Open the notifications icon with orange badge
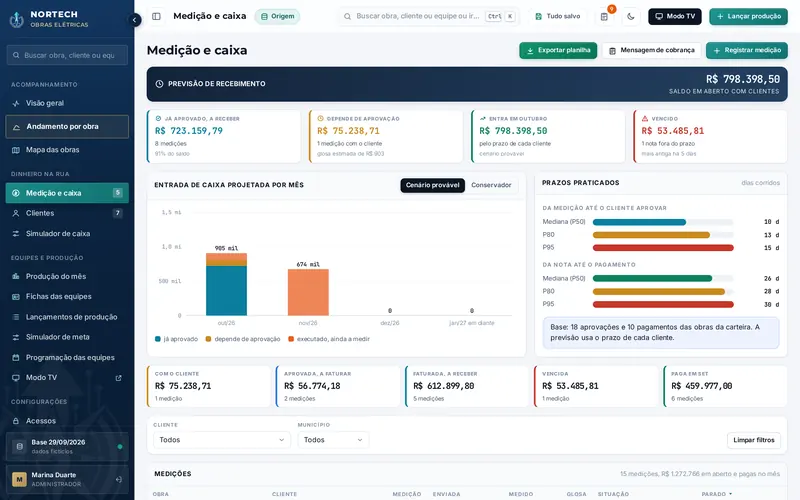The width and height of the screenshot is (800, 500). pyautogui.click(x=604, y=16)
